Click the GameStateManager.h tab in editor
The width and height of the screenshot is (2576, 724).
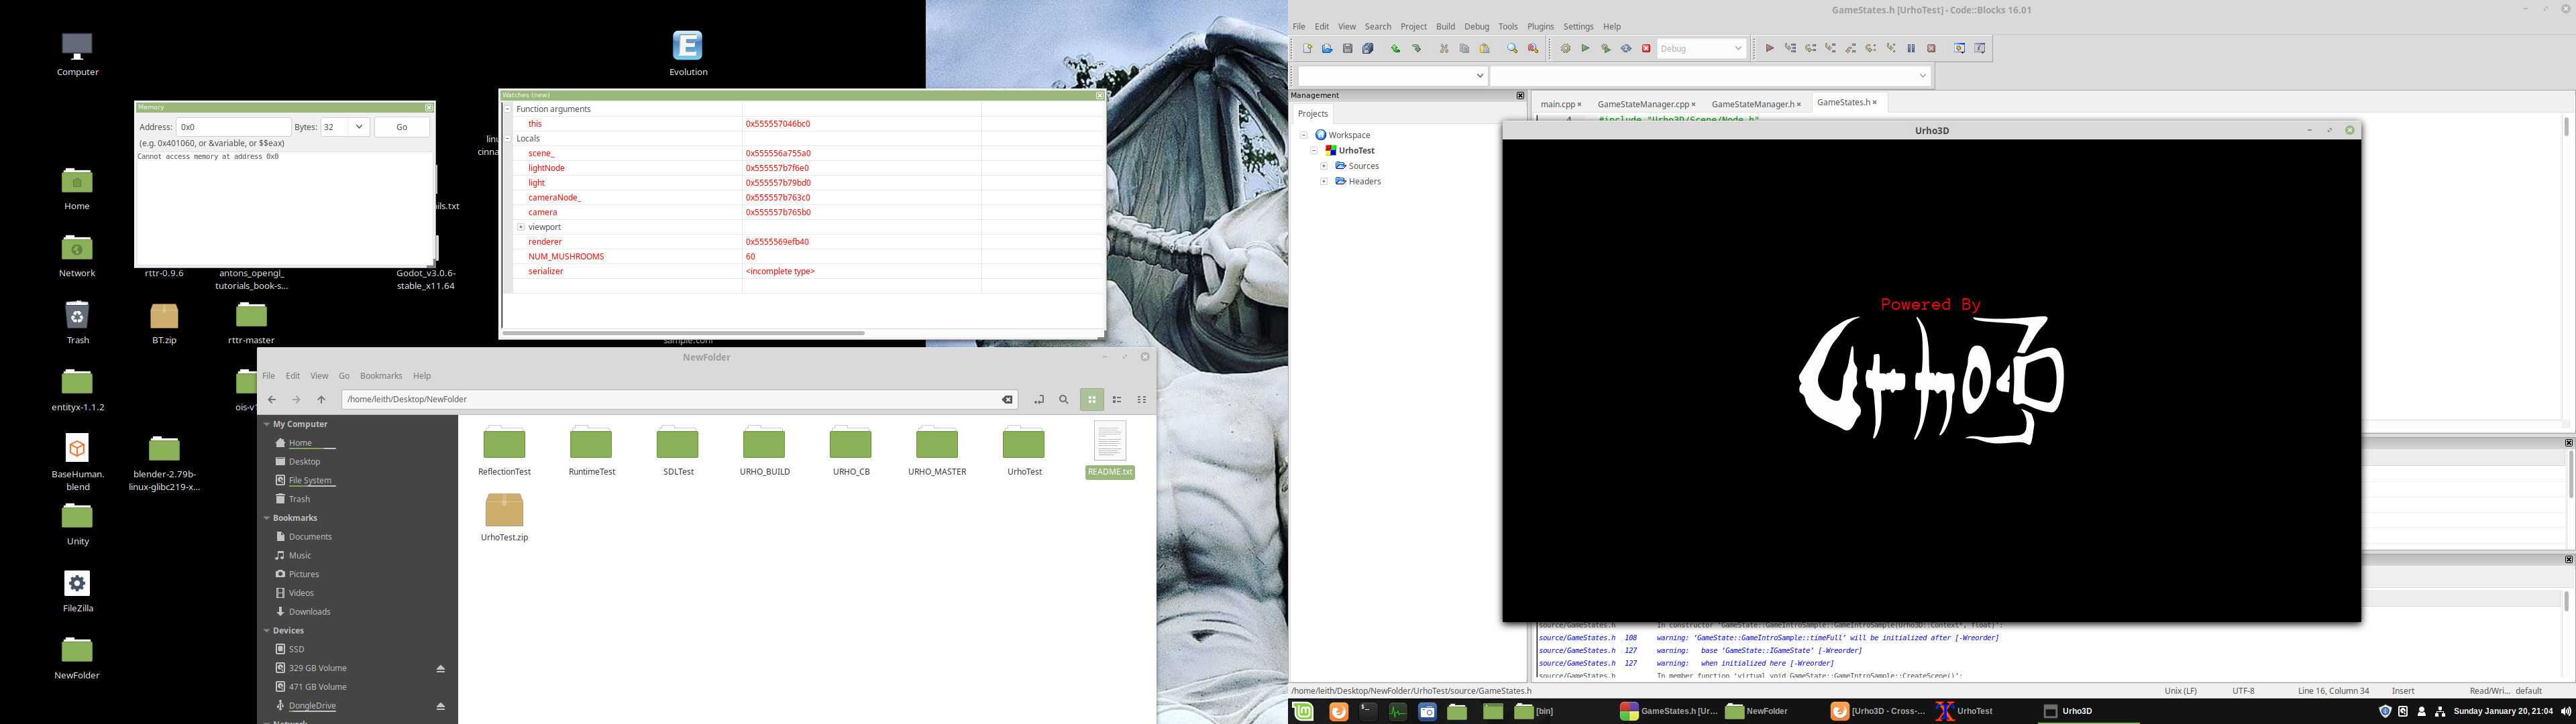1755,102
